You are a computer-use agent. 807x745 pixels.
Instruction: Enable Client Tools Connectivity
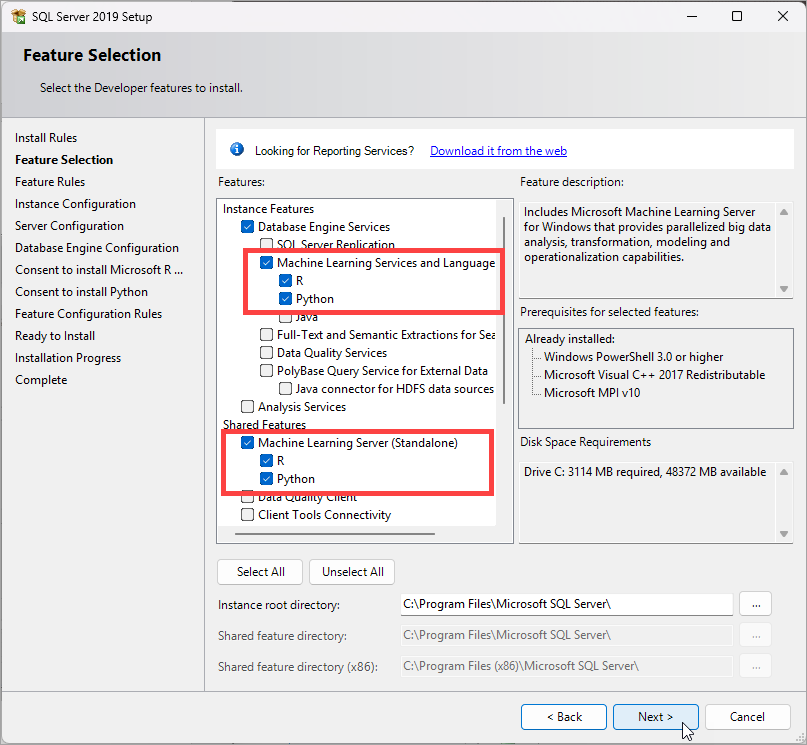[x=248, y=515]
